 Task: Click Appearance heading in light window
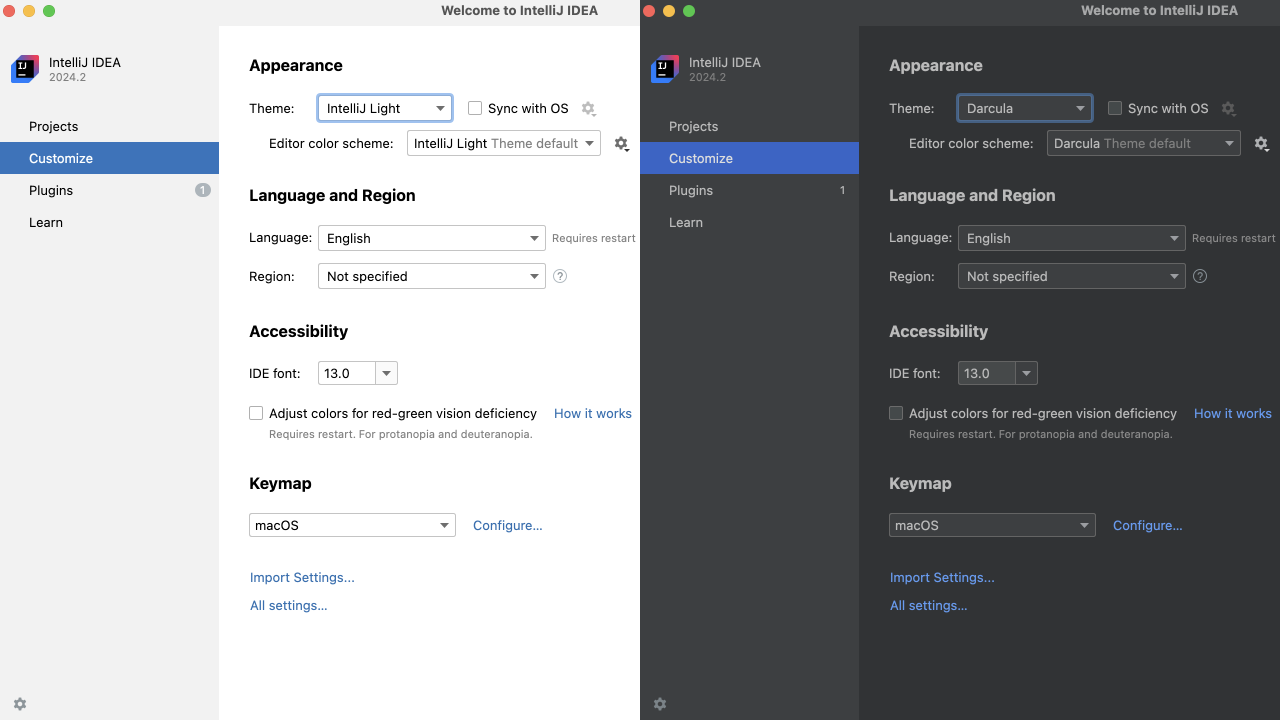point(296,66)
